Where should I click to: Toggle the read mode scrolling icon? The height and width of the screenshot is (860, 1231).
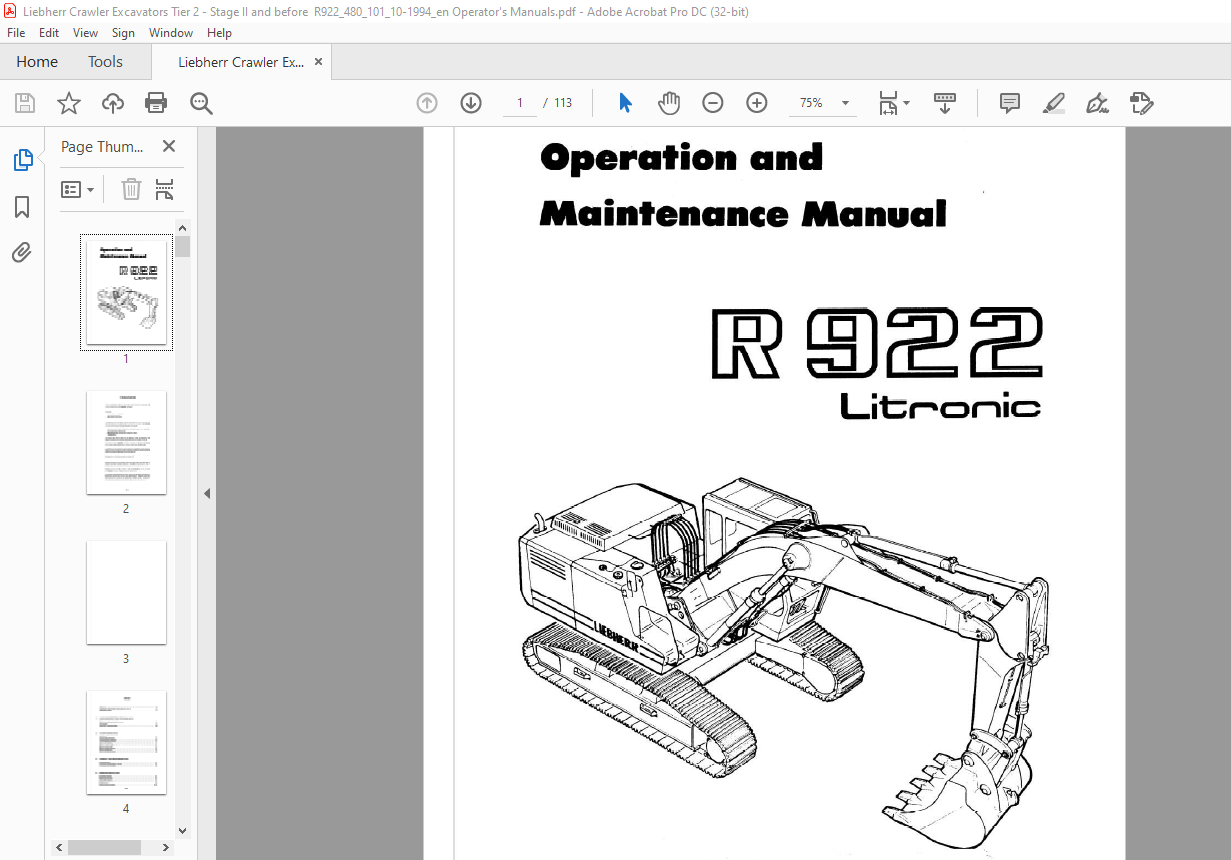point(945,103)
